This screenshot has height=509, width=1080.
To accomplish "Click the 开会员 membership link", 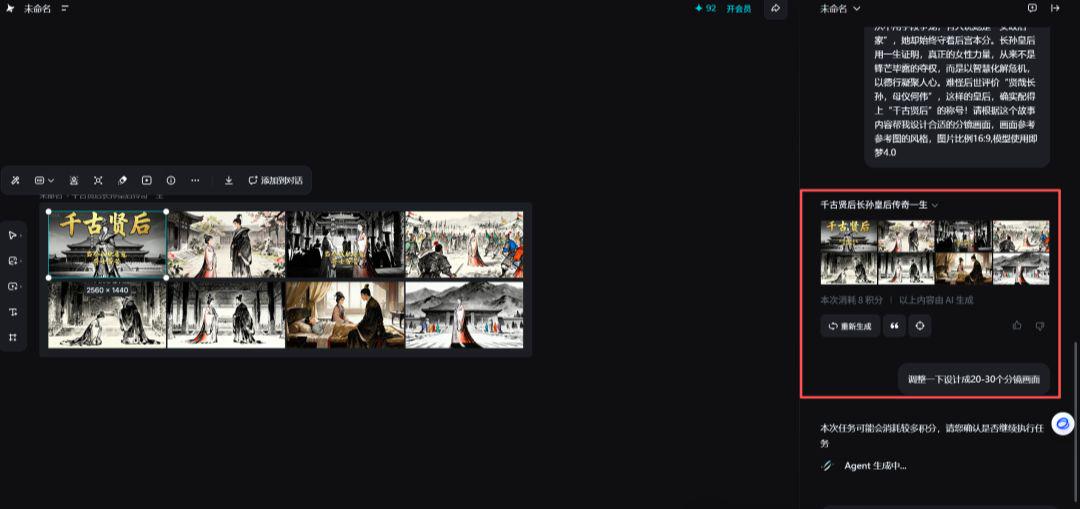I will [x=738, y=9].
